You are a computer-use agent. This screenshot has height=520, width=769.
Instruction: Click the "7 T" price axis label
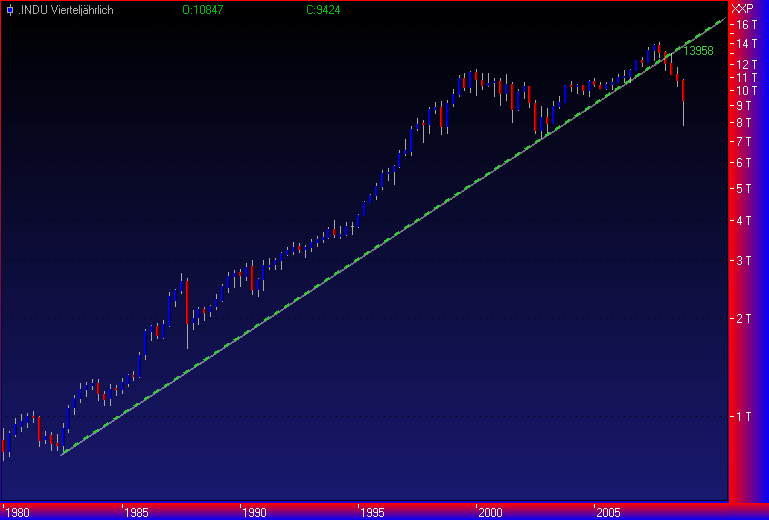pos(744,142)
